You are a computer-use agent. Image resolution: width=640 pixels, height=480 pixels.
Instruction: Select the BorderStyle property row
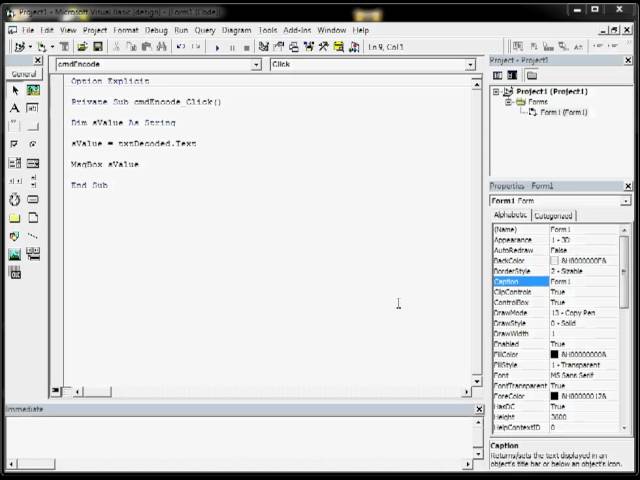click(x=556, y=271)
